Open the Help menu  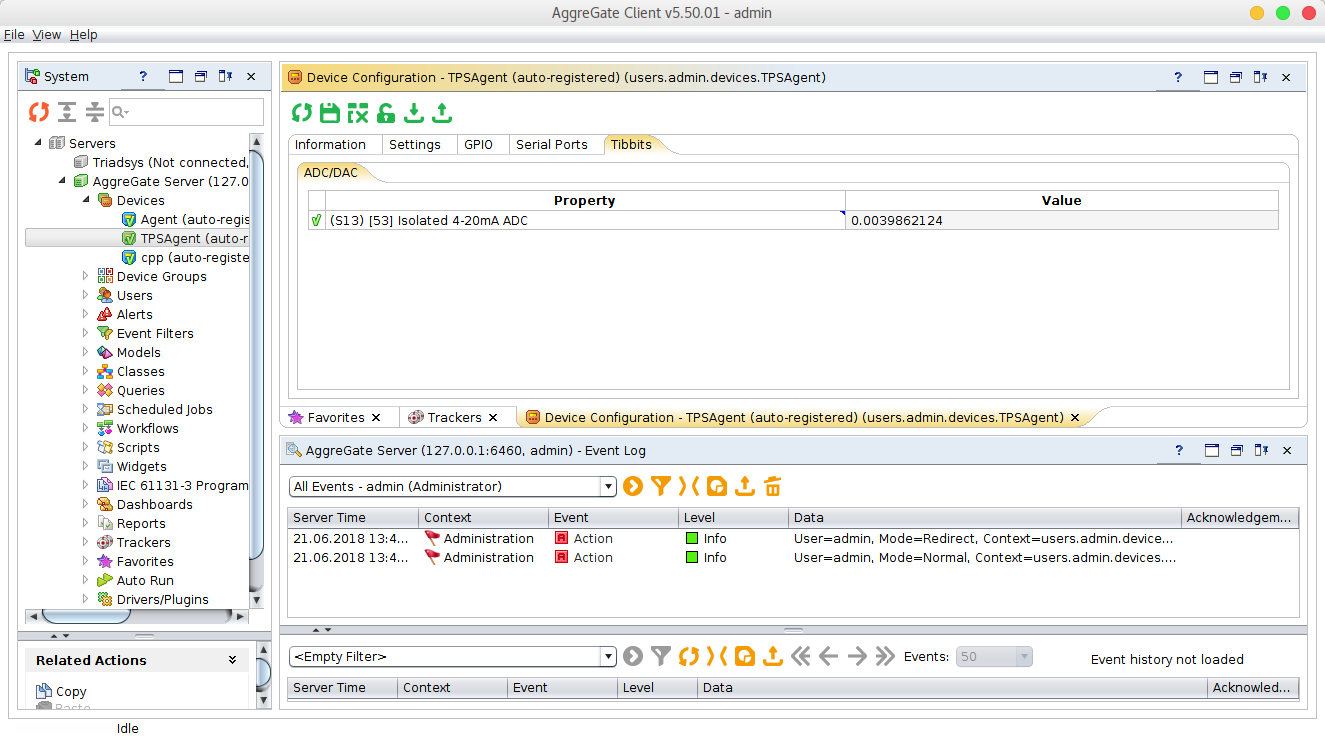[x=83, y=34]
